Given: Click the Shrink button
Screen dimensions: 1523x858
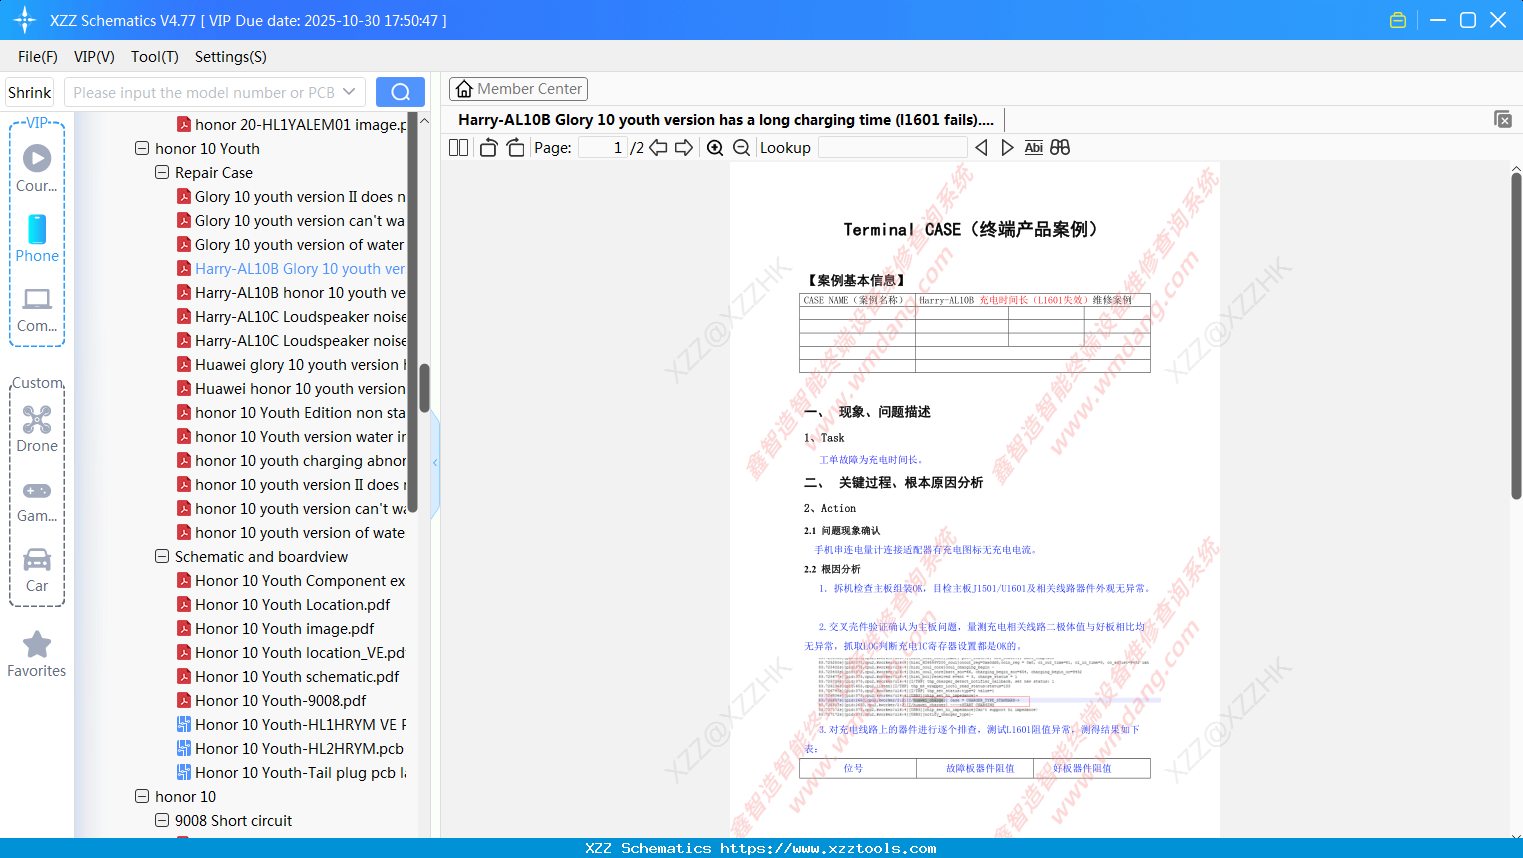Looking at the screenshot, I should click(30, 92).
